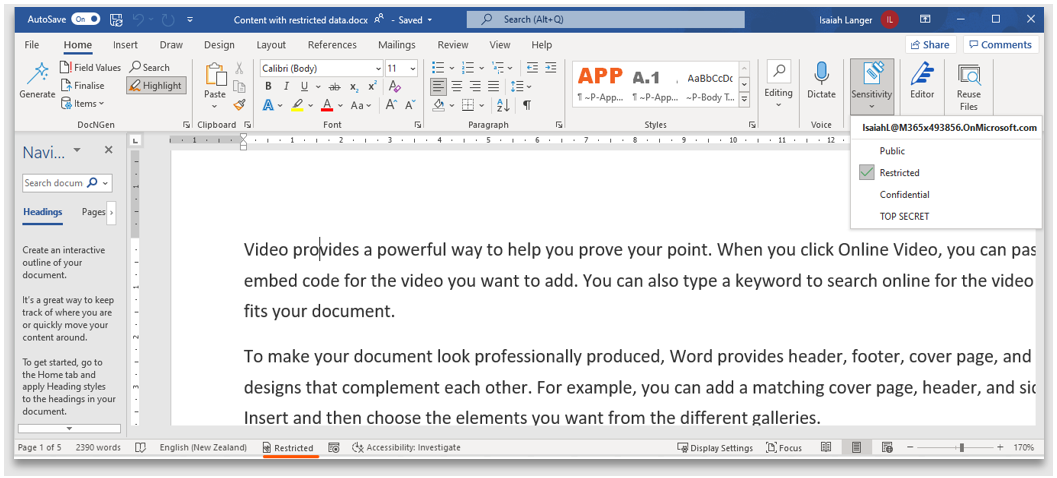
Task: Toggle the AutoSave switch
Action: (x=86, y=20)
